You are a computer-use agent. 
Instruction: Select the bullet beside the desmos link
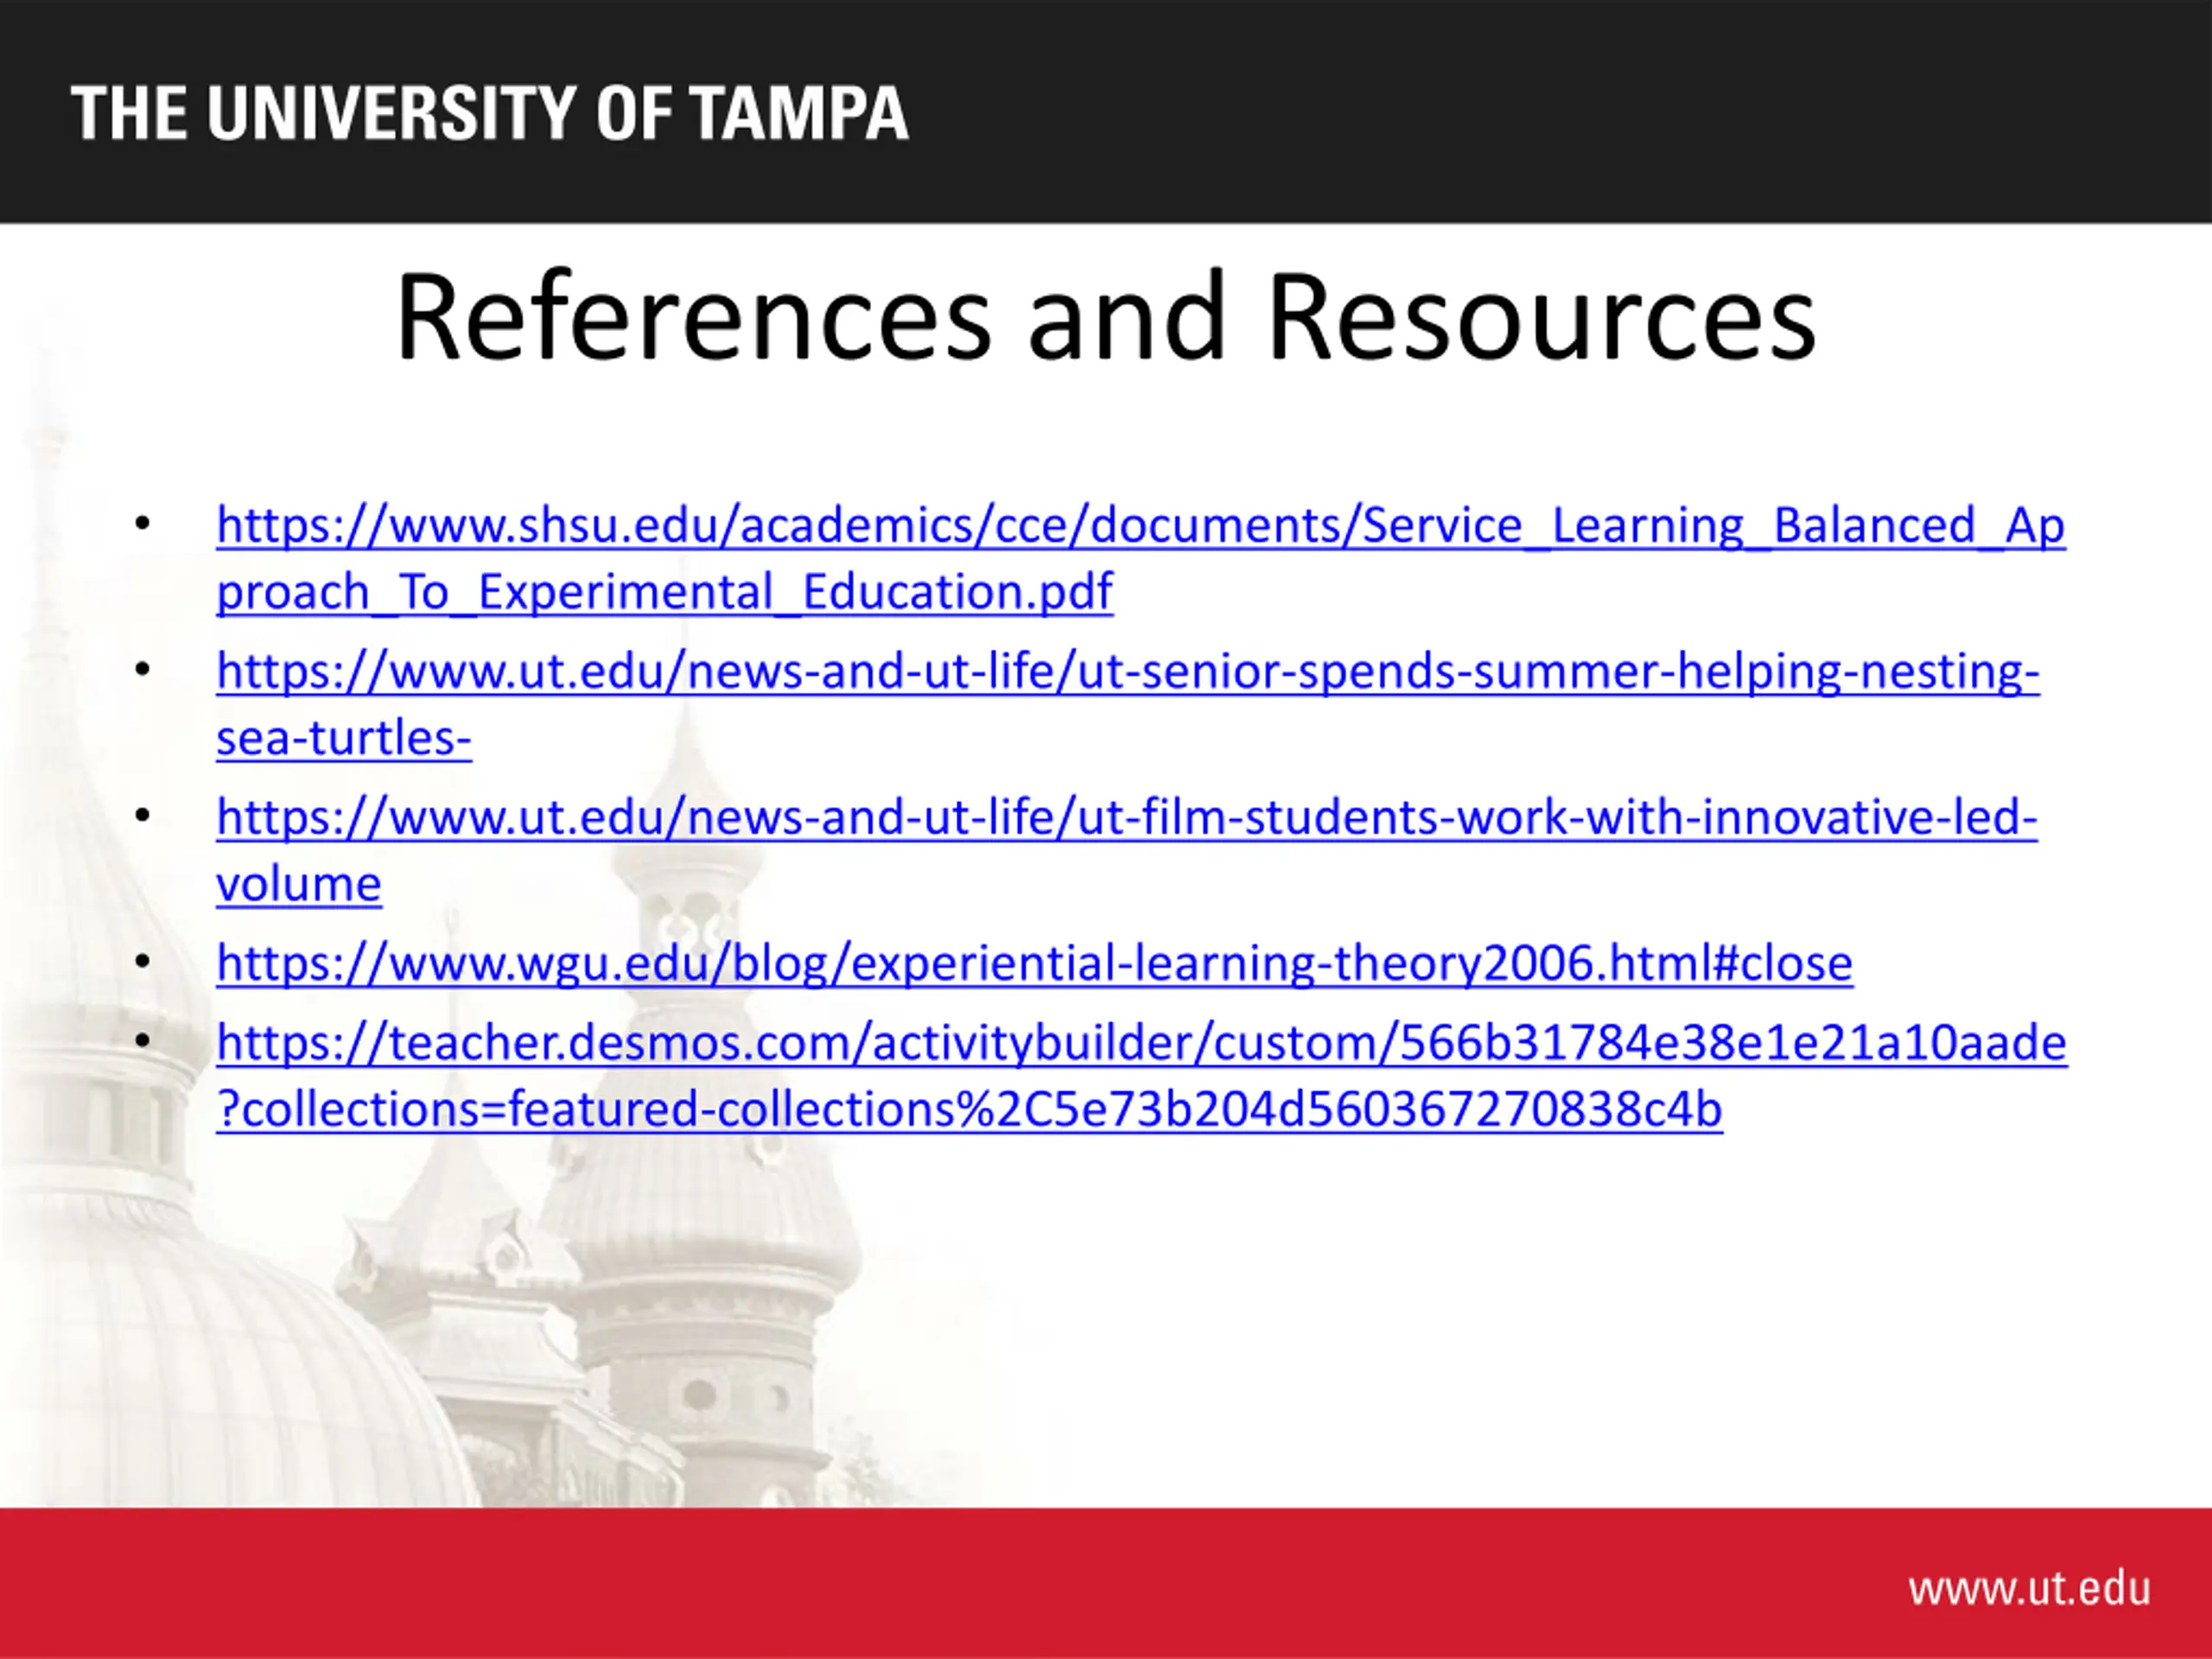click(x=142, y=1042)
